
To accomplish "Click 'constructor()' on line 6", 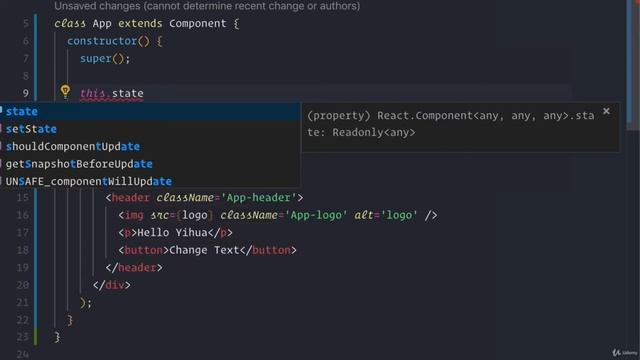I will (108, 41).
